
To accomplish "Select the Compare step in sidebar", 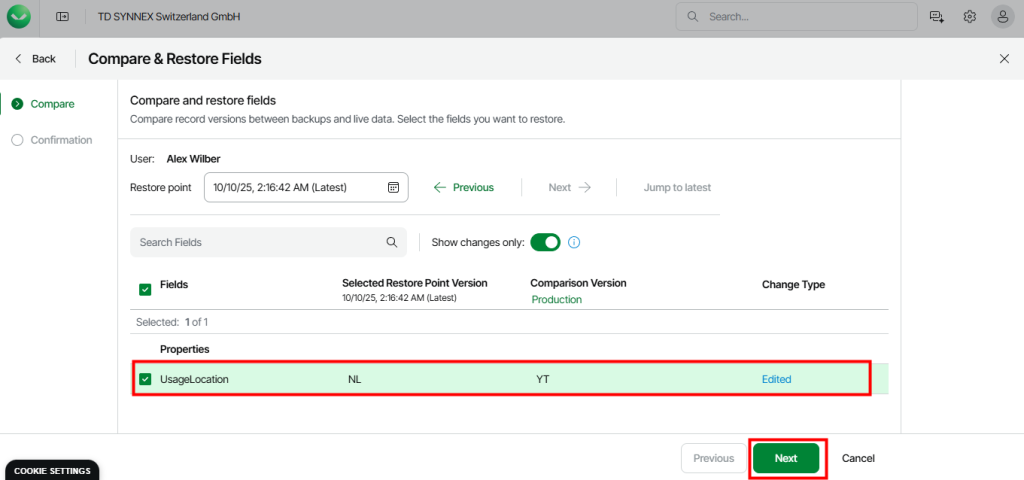I will click(x=52, y=104).
